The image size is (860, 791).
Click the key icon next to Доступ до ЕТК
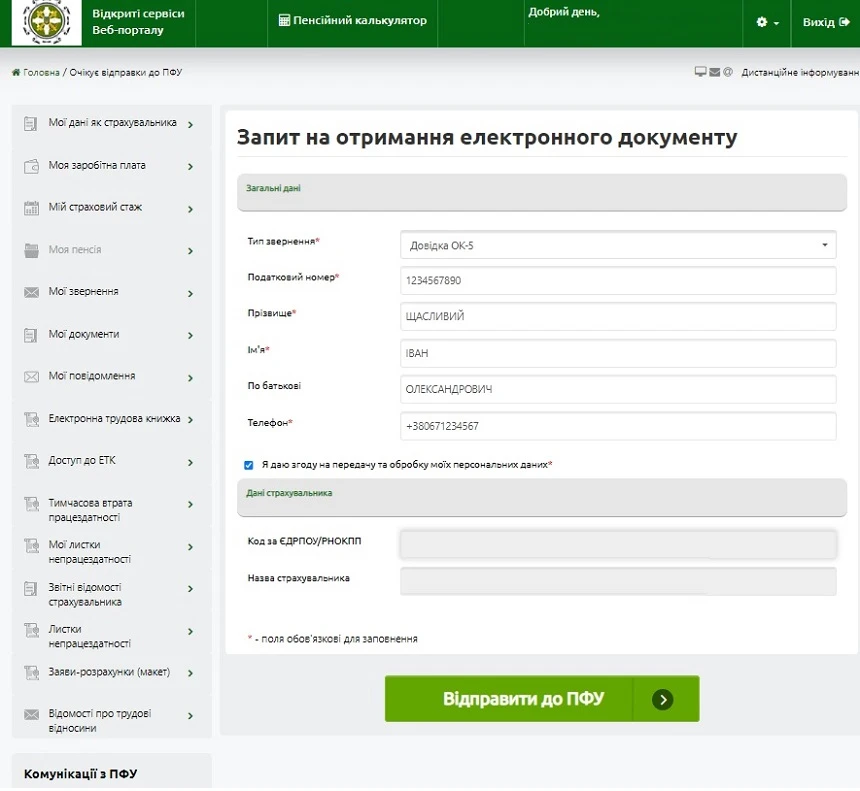point(30,461)
